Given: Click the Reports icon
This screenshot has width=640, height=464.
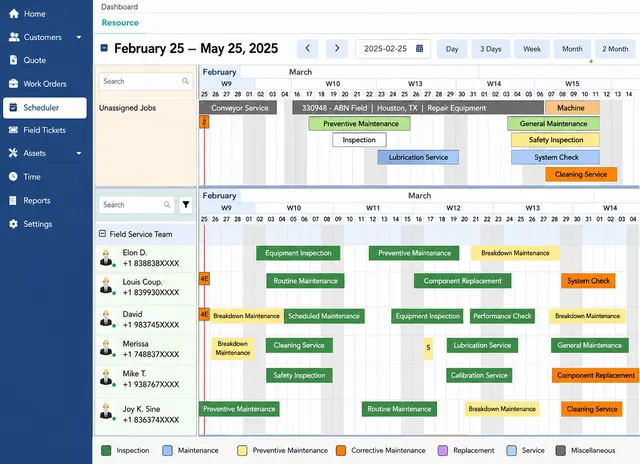Looking at the screenshot, I should click(13, 200).
